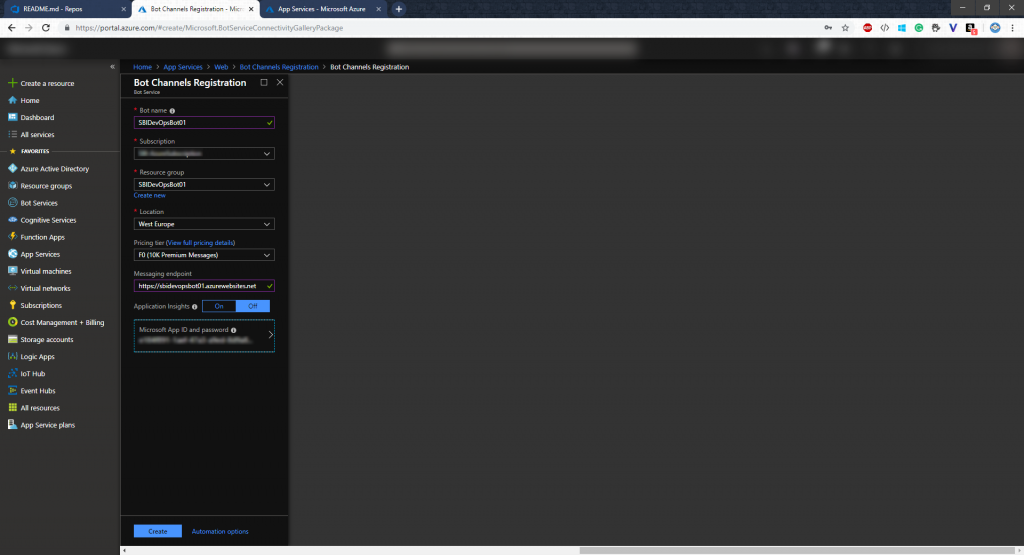The image size is (1024, 555).
Task: Click the Application Insights info icon
Action: (x=195, y=307)
